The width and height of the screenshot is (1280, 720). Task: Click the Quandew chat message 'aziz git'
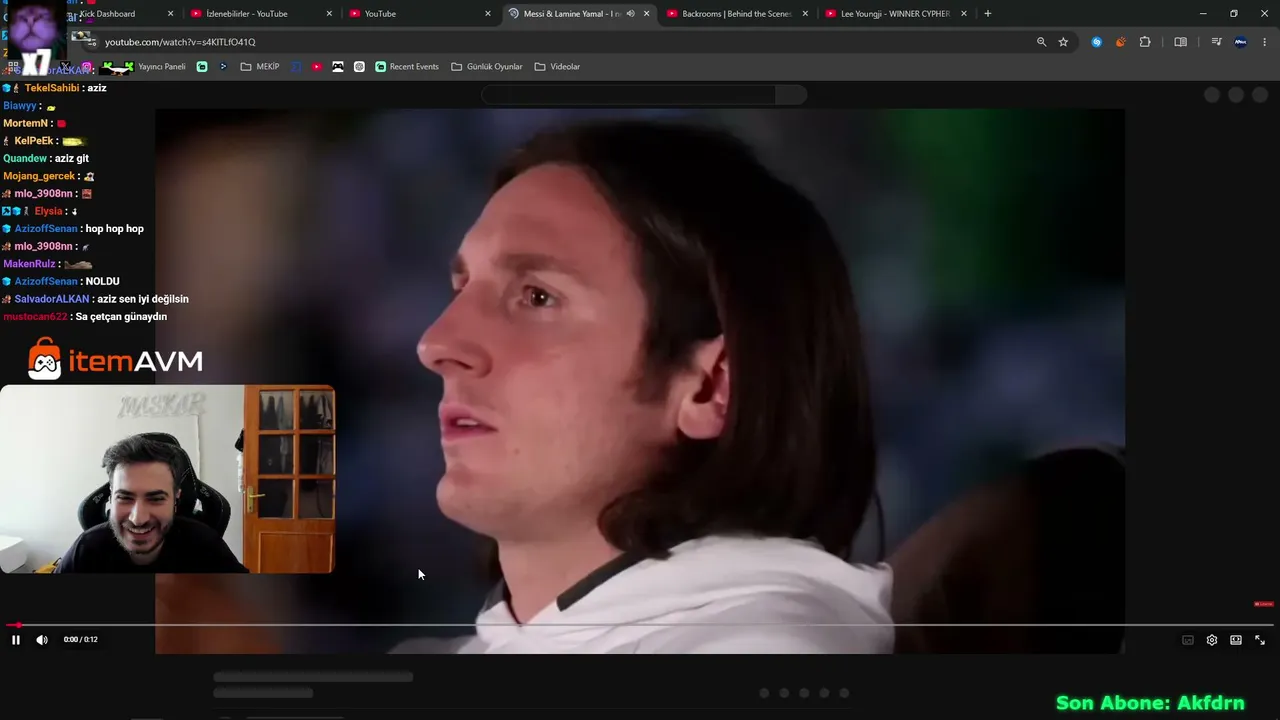pyautogui.click(x=72, y=159)
